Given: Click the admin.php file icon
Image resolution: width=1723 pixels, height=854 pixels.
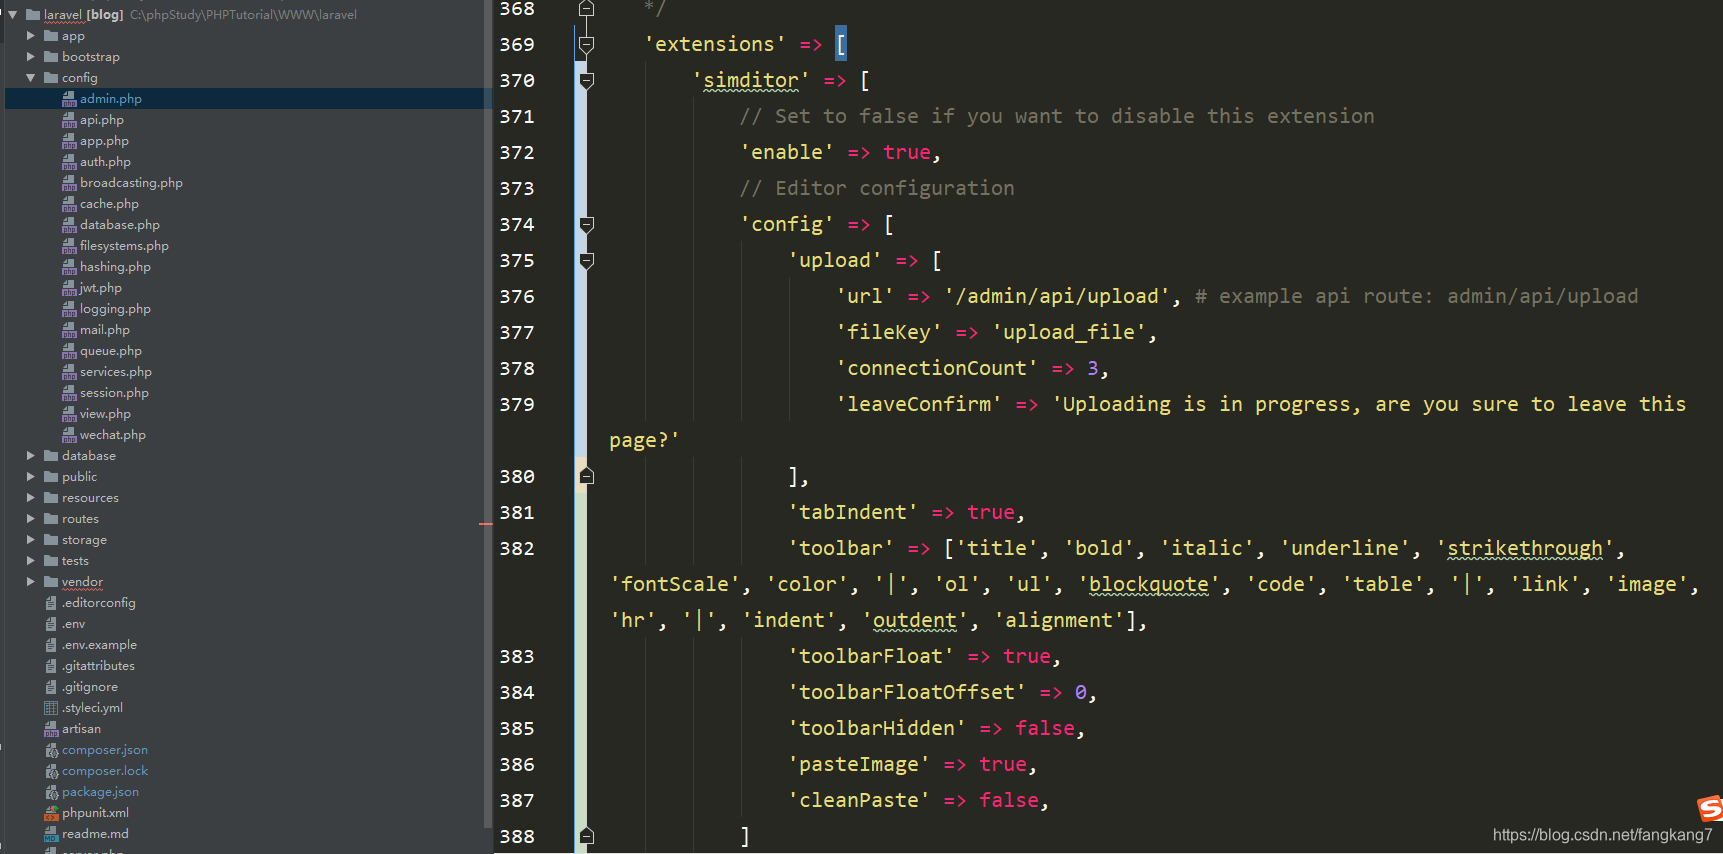Looking at the screenshot, I should [x=69, y=99].
